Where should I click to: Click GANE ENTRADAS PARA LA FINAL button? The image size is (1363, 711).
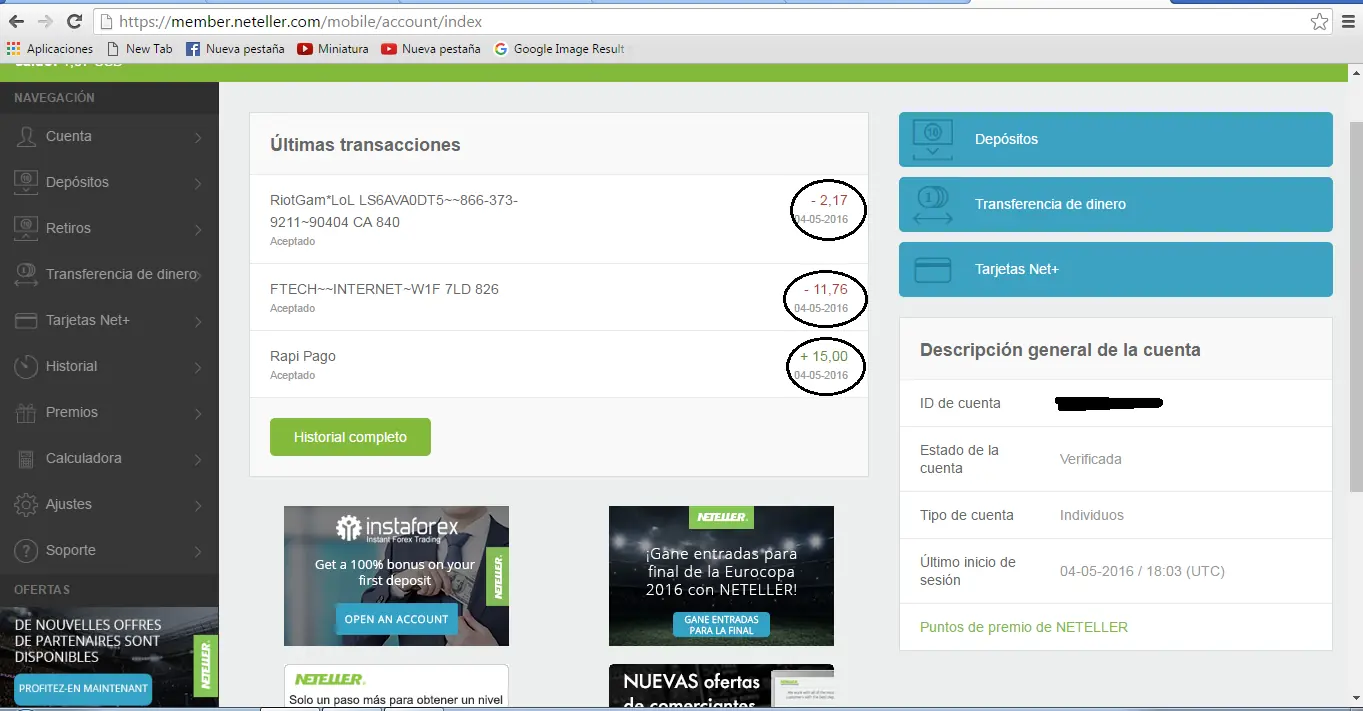tap(721, 625)
